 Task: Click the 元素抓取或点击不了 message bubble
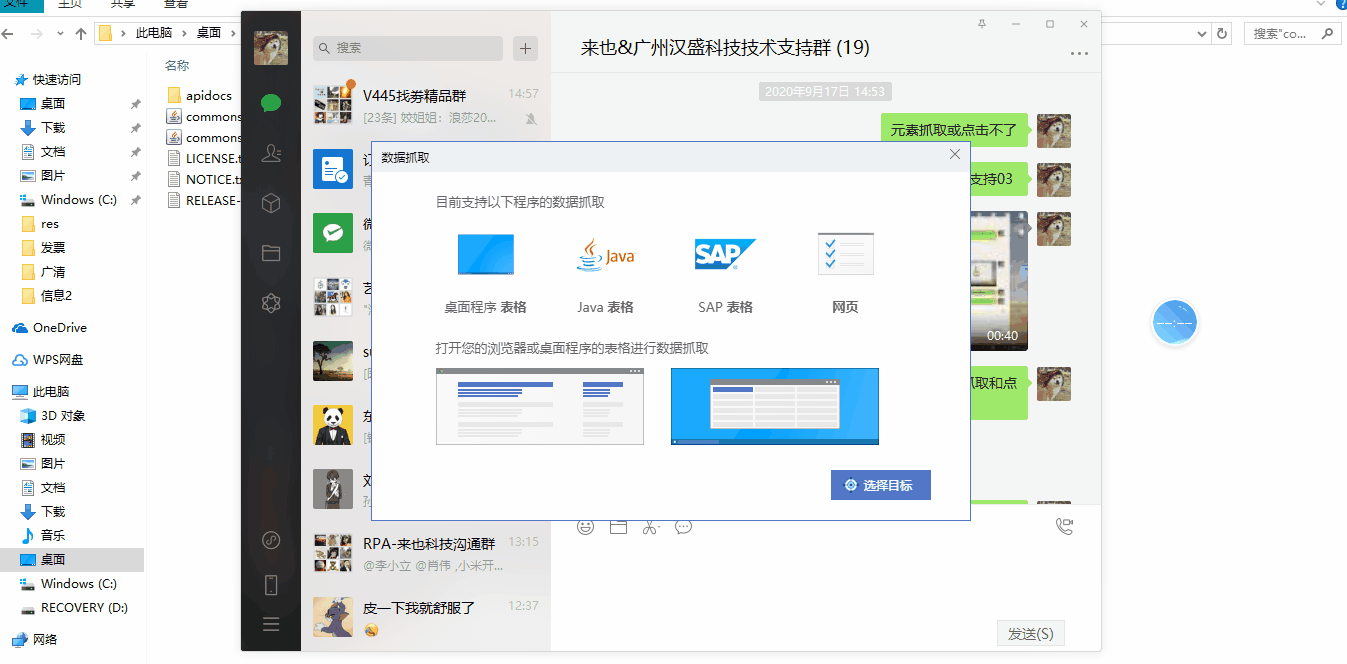(x=953, y=130)
